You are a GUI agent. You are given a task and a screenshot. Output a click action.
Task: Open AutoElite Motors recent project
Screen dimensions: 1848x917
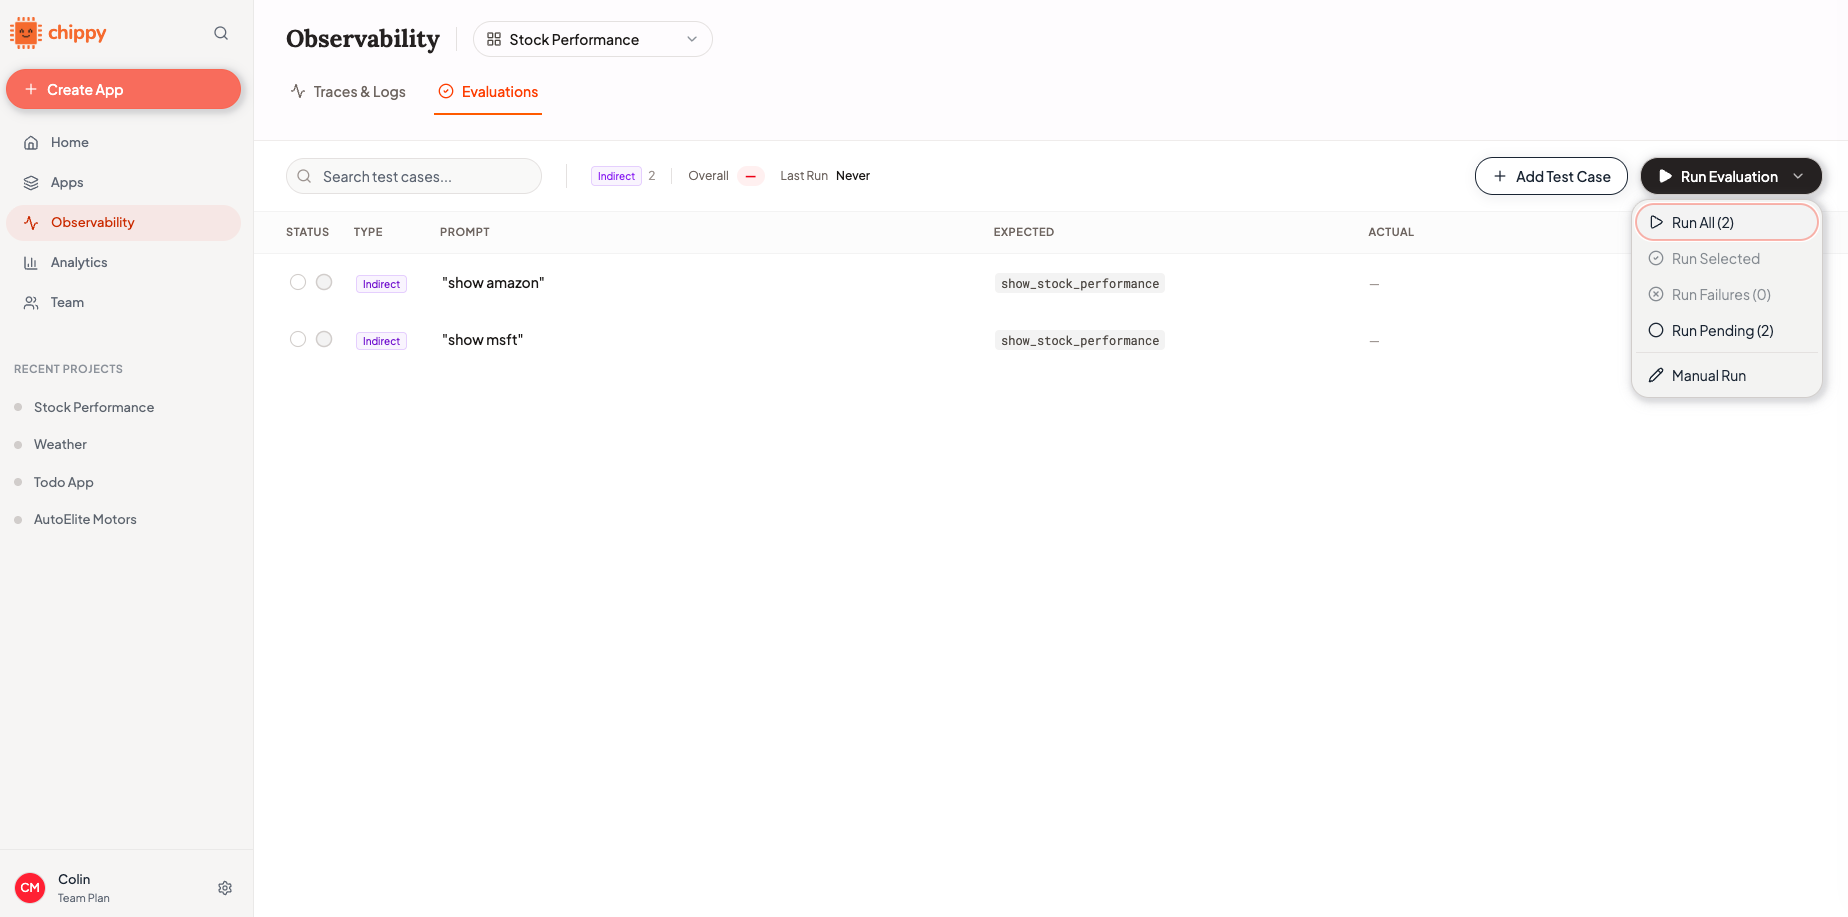(x=85, y=519)
